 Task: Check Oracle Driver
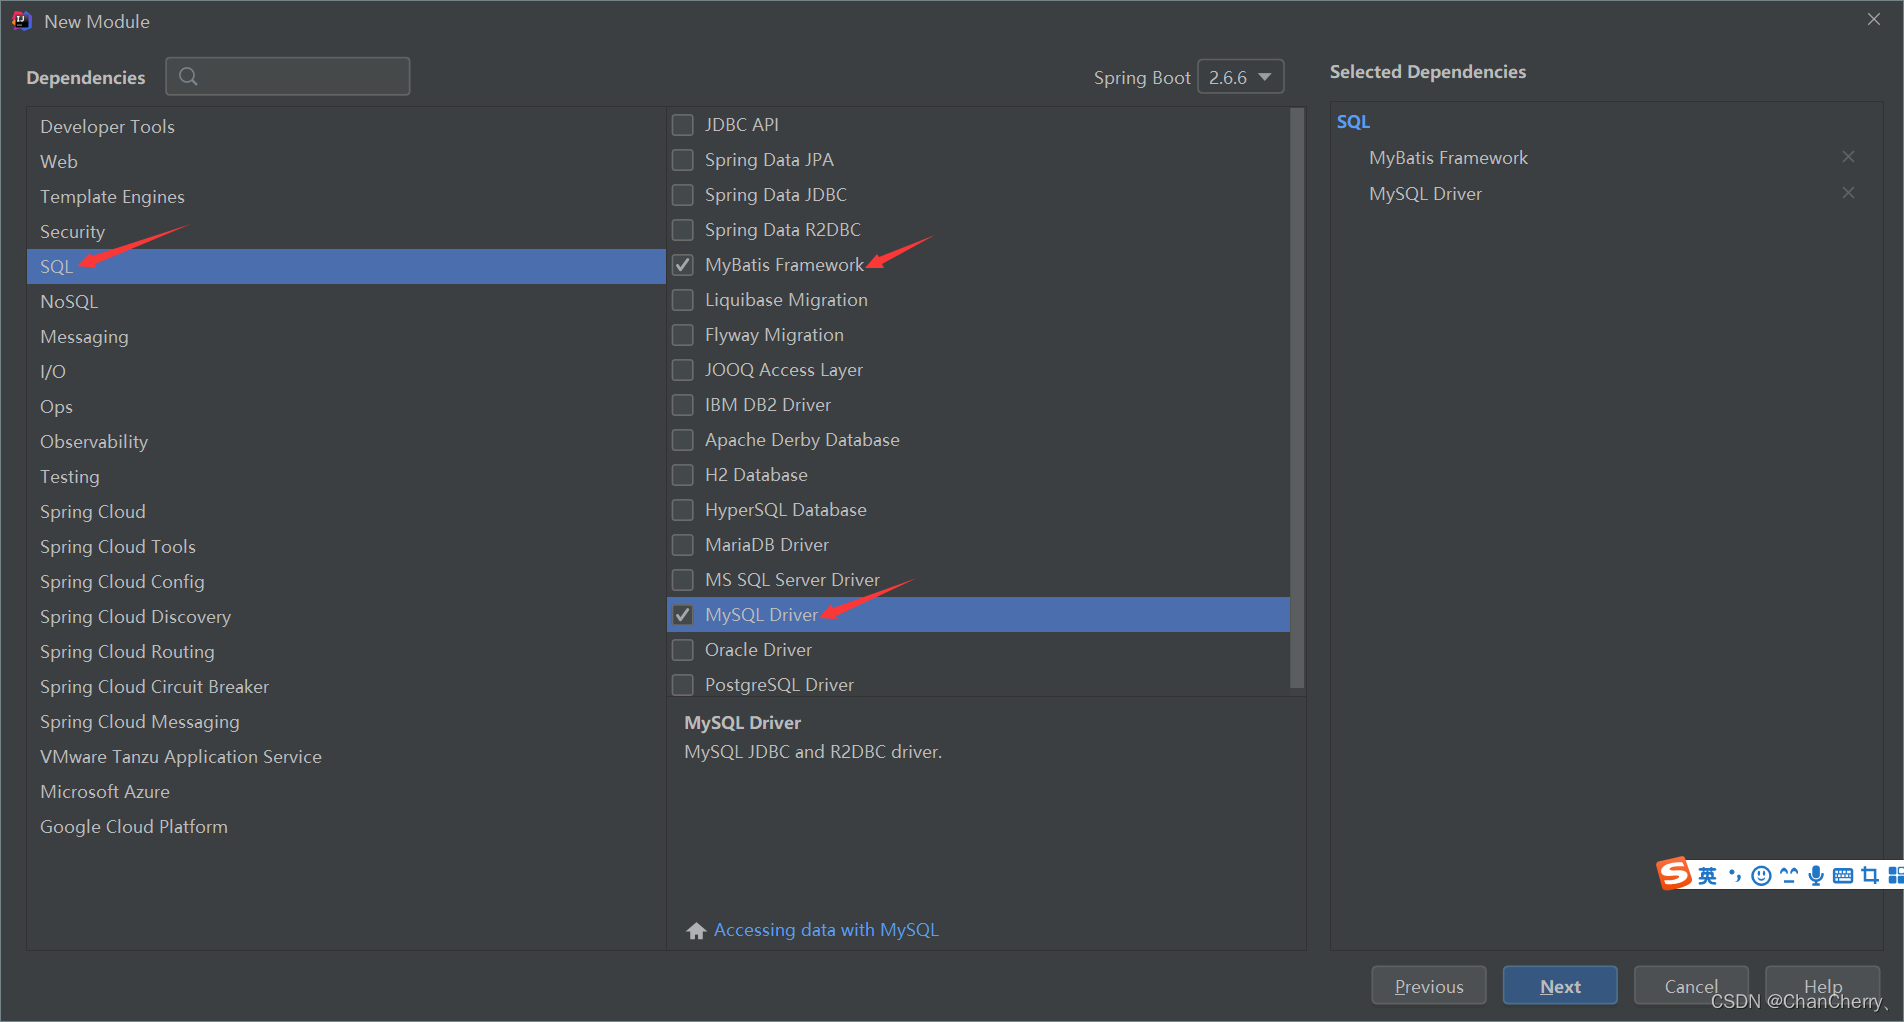click(683, 650)
